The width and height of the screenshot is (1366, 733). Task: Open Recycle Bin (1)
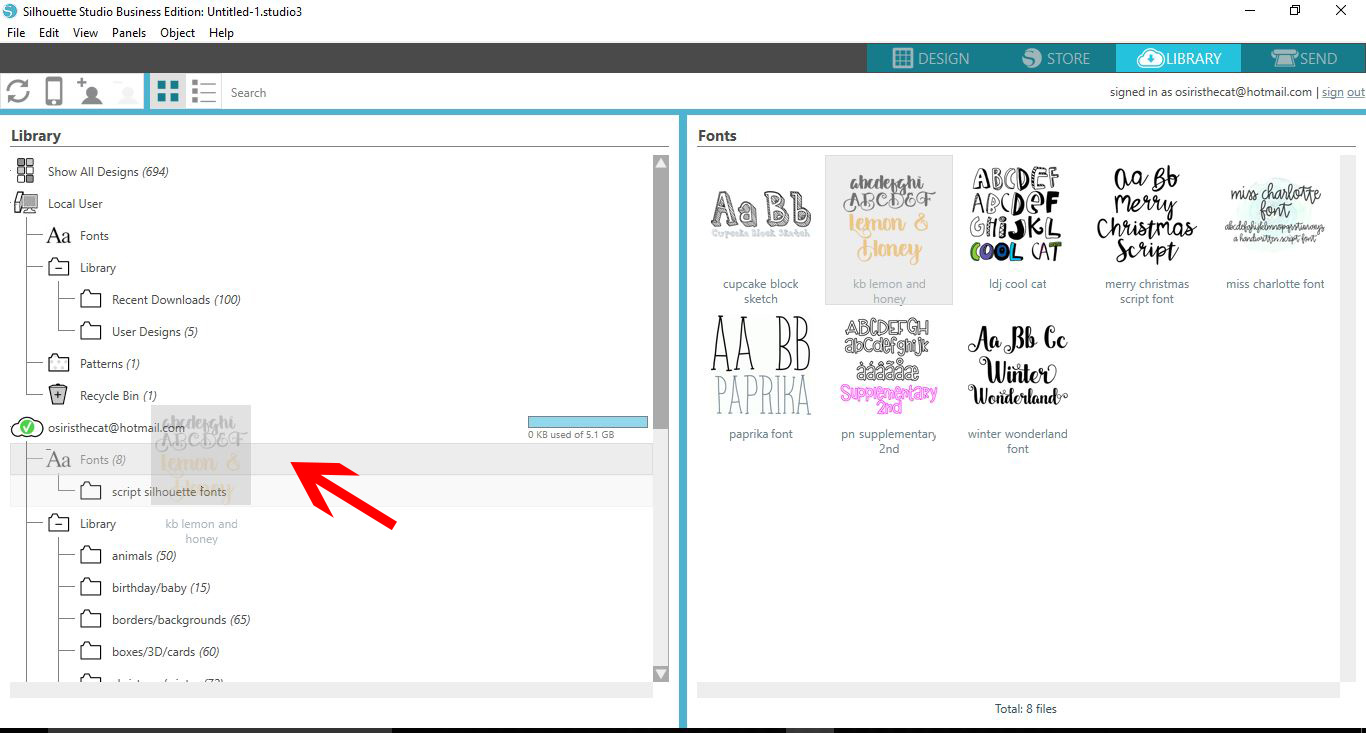click(x=118, y=396)
